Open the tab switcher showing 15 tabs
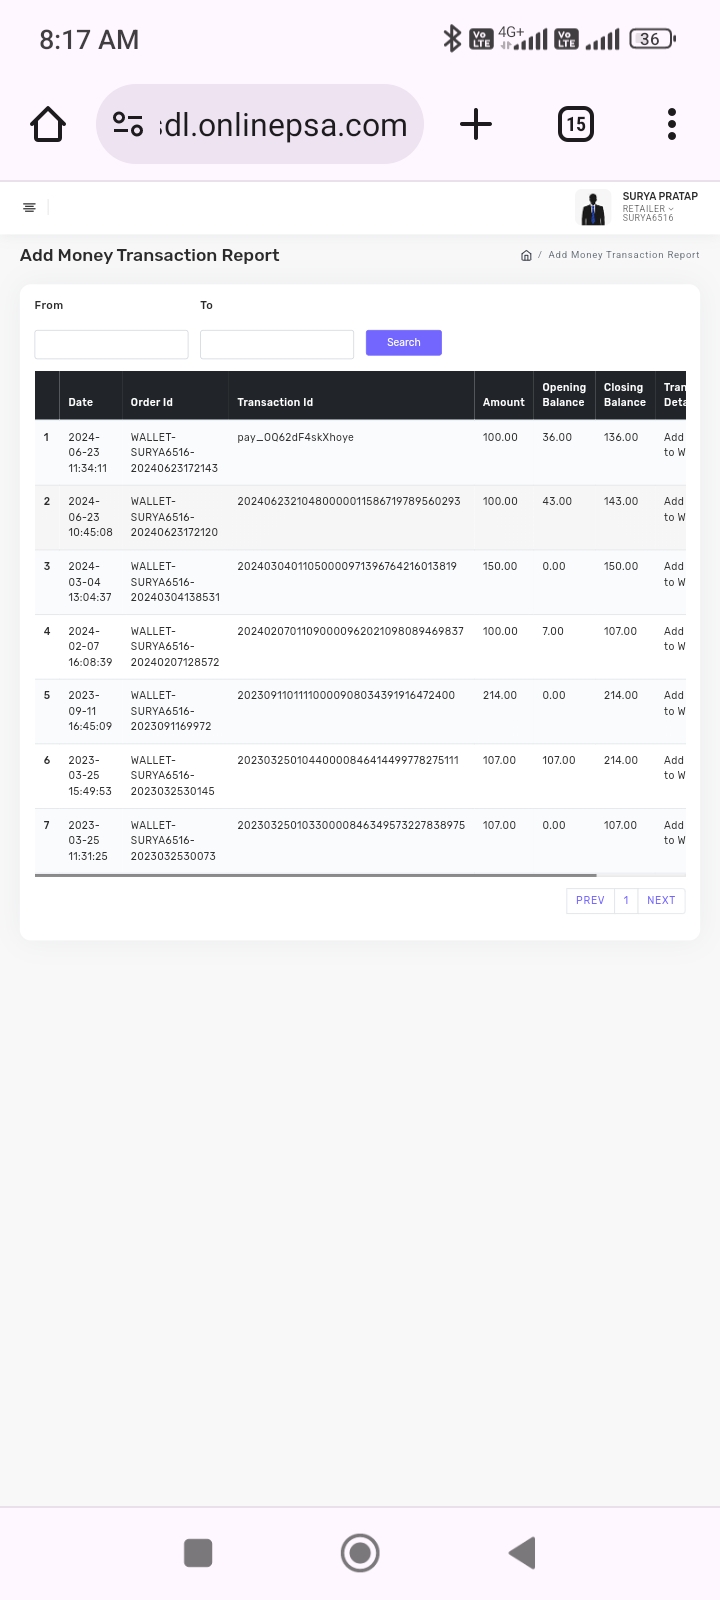Viewport: 720px width, 1600px height. [x=575, y=125]
